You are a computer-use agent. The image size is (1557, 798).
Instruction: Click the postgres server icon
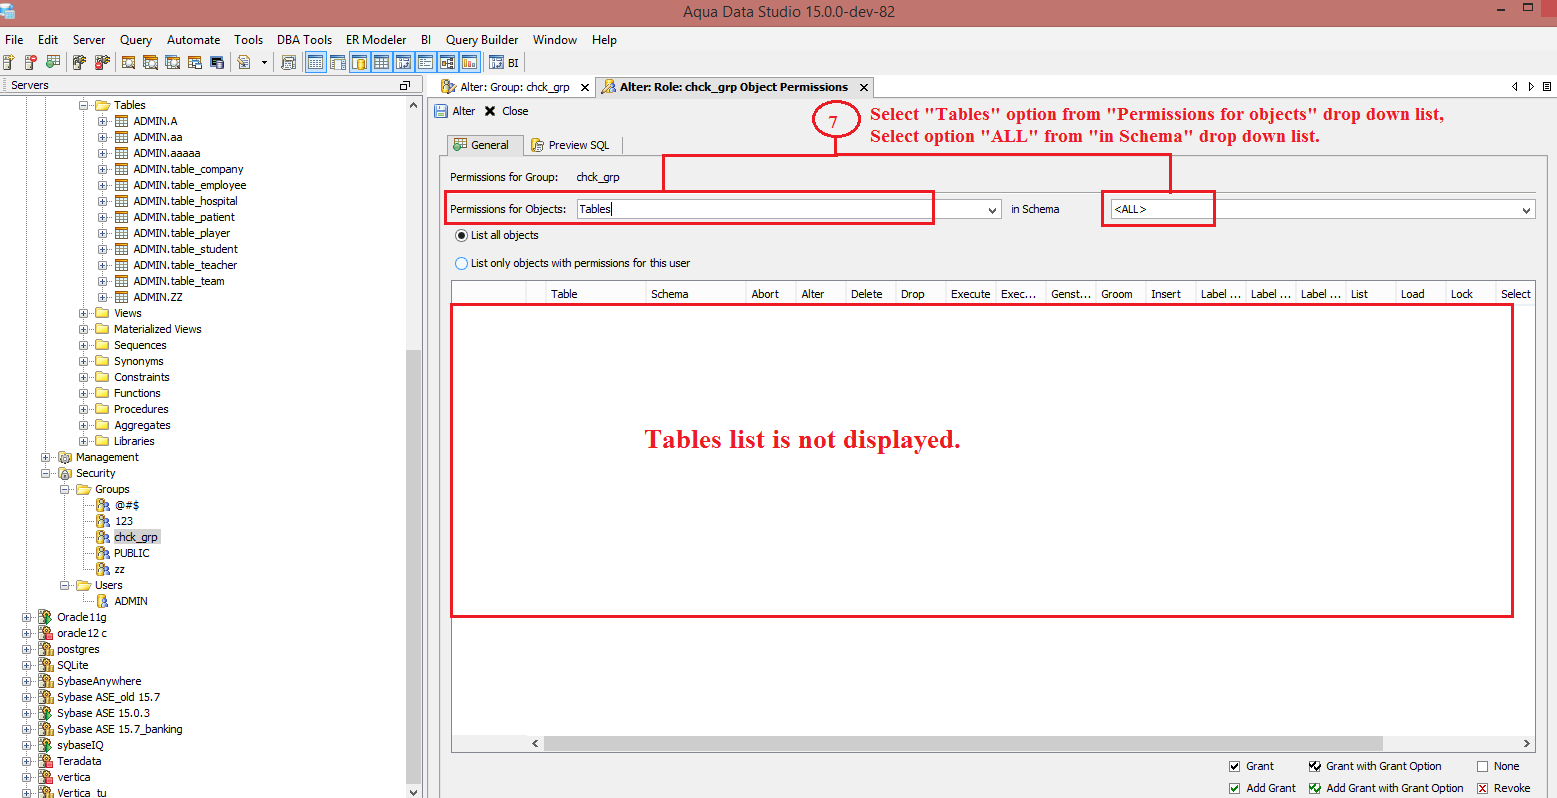click(x=45, y=649)
